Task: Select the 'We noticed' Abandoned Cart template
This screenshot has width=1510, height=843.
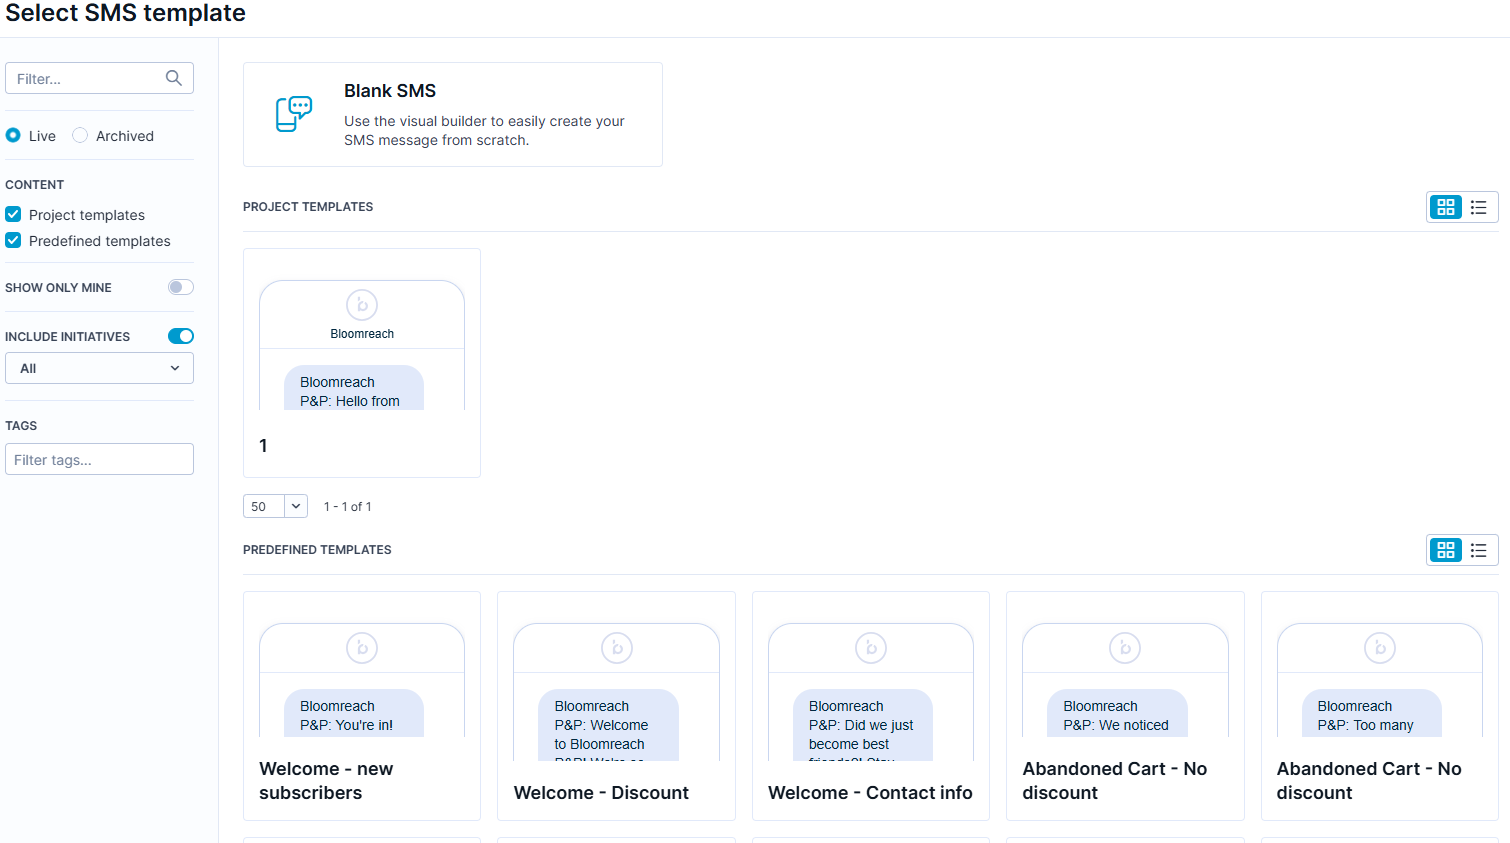Action: 1125,706
